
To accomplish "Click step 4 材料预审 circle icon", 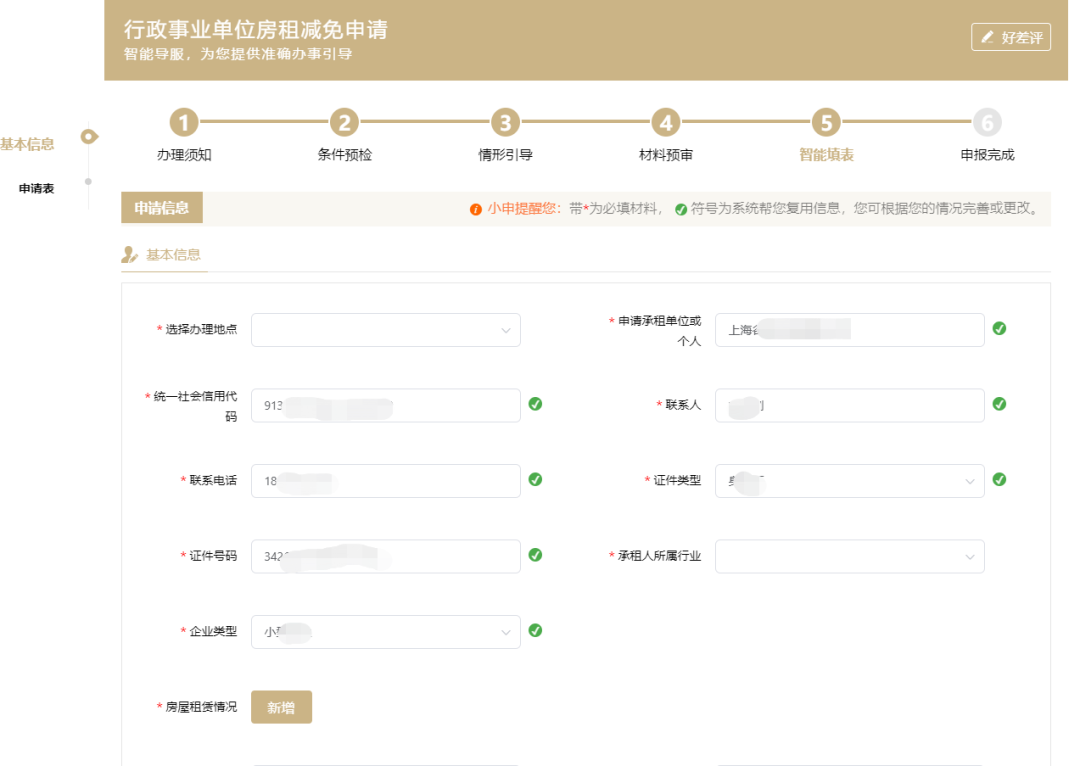I will pos(665,123).
